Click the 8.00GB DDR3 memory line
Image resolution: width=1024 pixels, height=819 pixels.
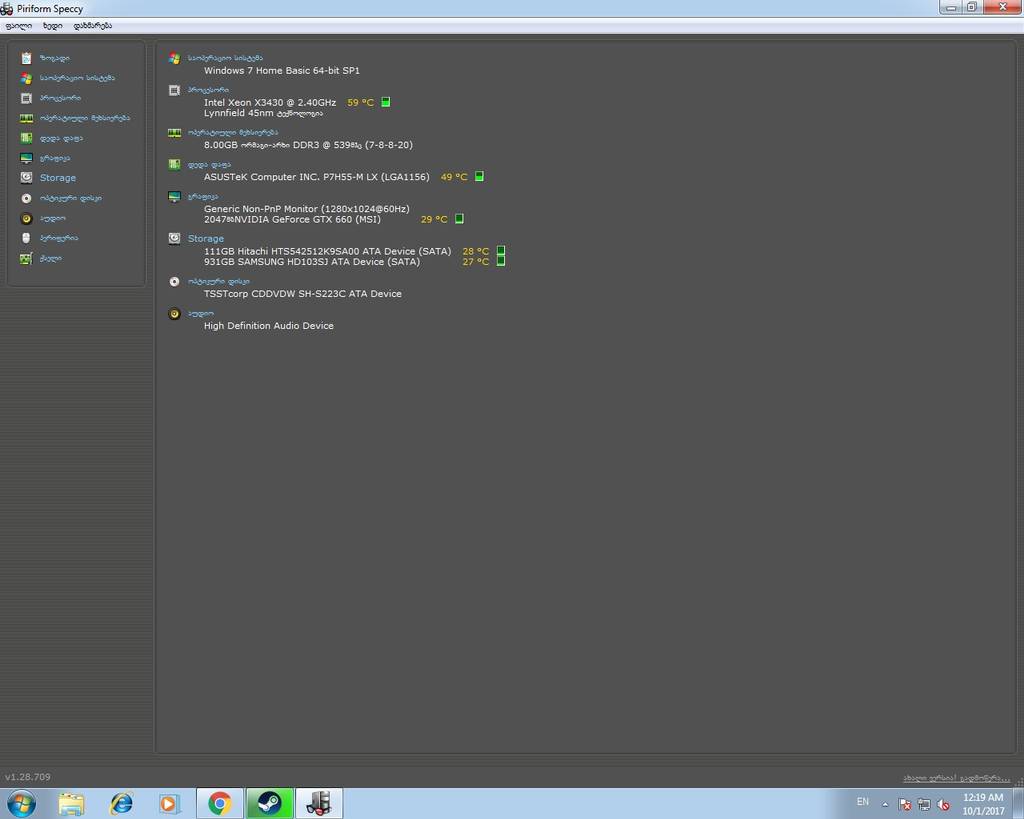click(x=308, y=145)
